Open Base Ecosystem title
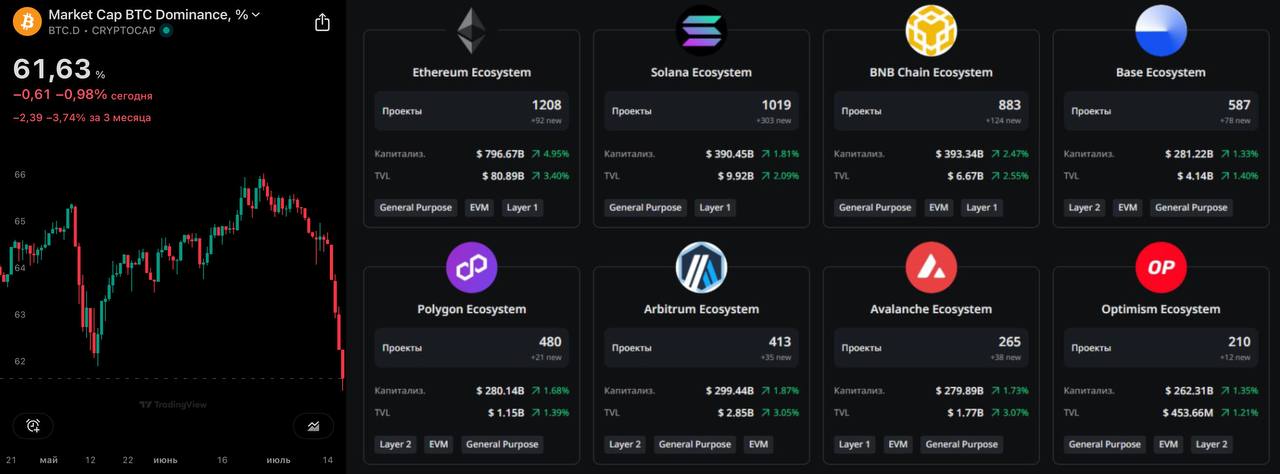 1161,73
